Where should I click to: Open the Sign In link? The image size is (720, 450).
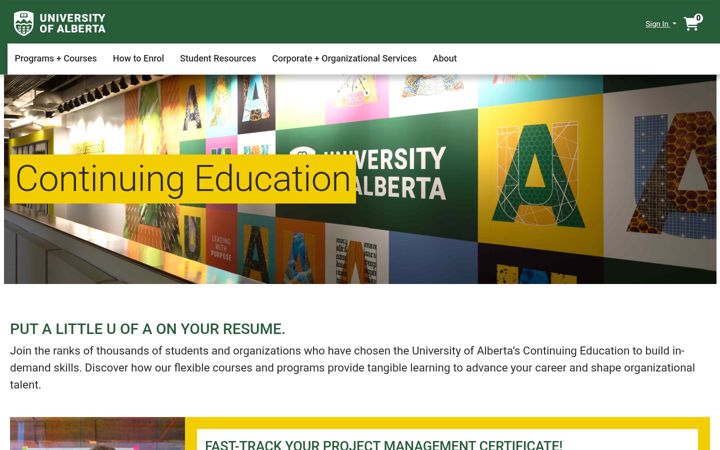coord(657,24)
